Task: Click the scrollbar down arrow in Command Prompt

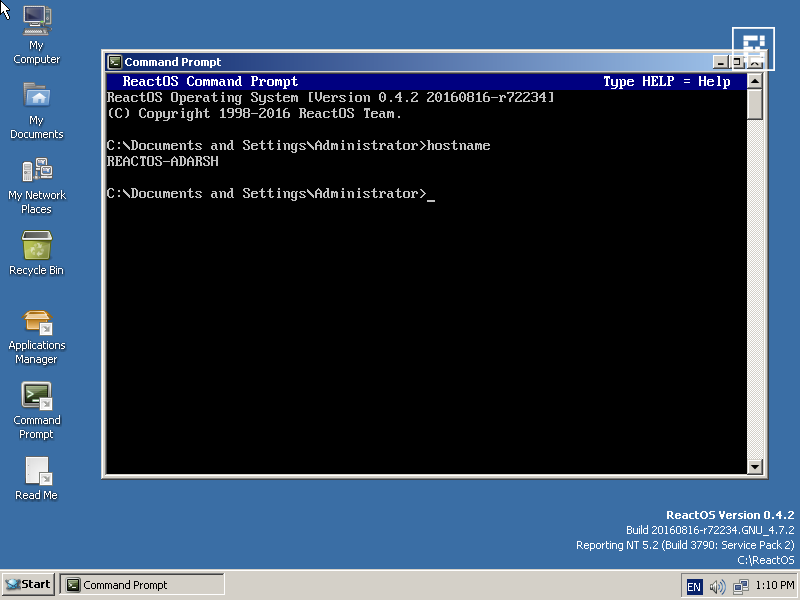Action: 755,466
